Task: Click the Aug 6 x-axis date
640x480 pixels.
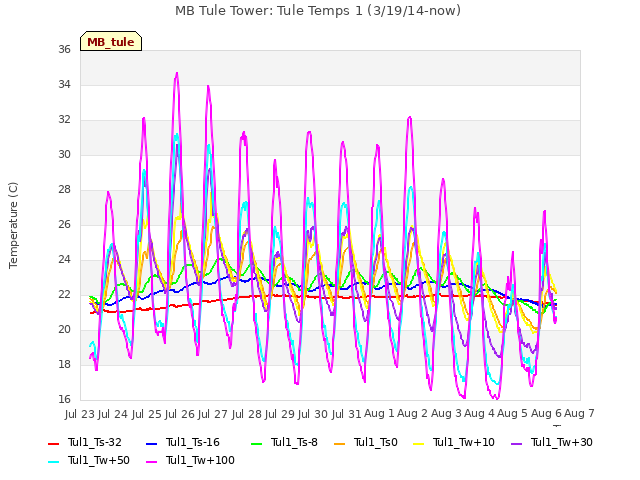Action: tap(546, 414)
